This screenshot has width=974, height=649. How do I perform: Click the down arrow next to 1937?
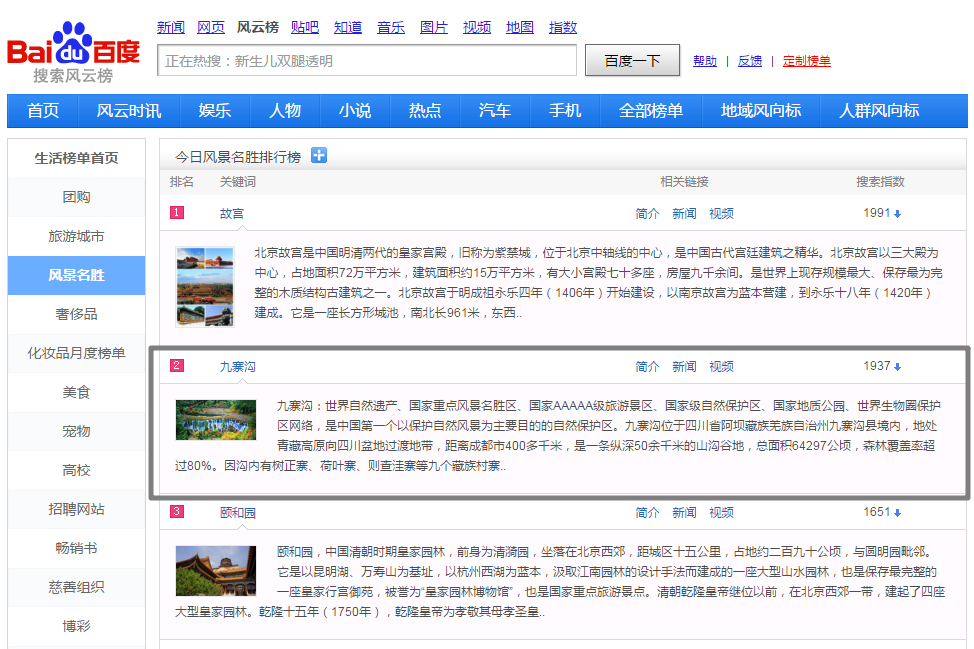(x=898, y=366)
